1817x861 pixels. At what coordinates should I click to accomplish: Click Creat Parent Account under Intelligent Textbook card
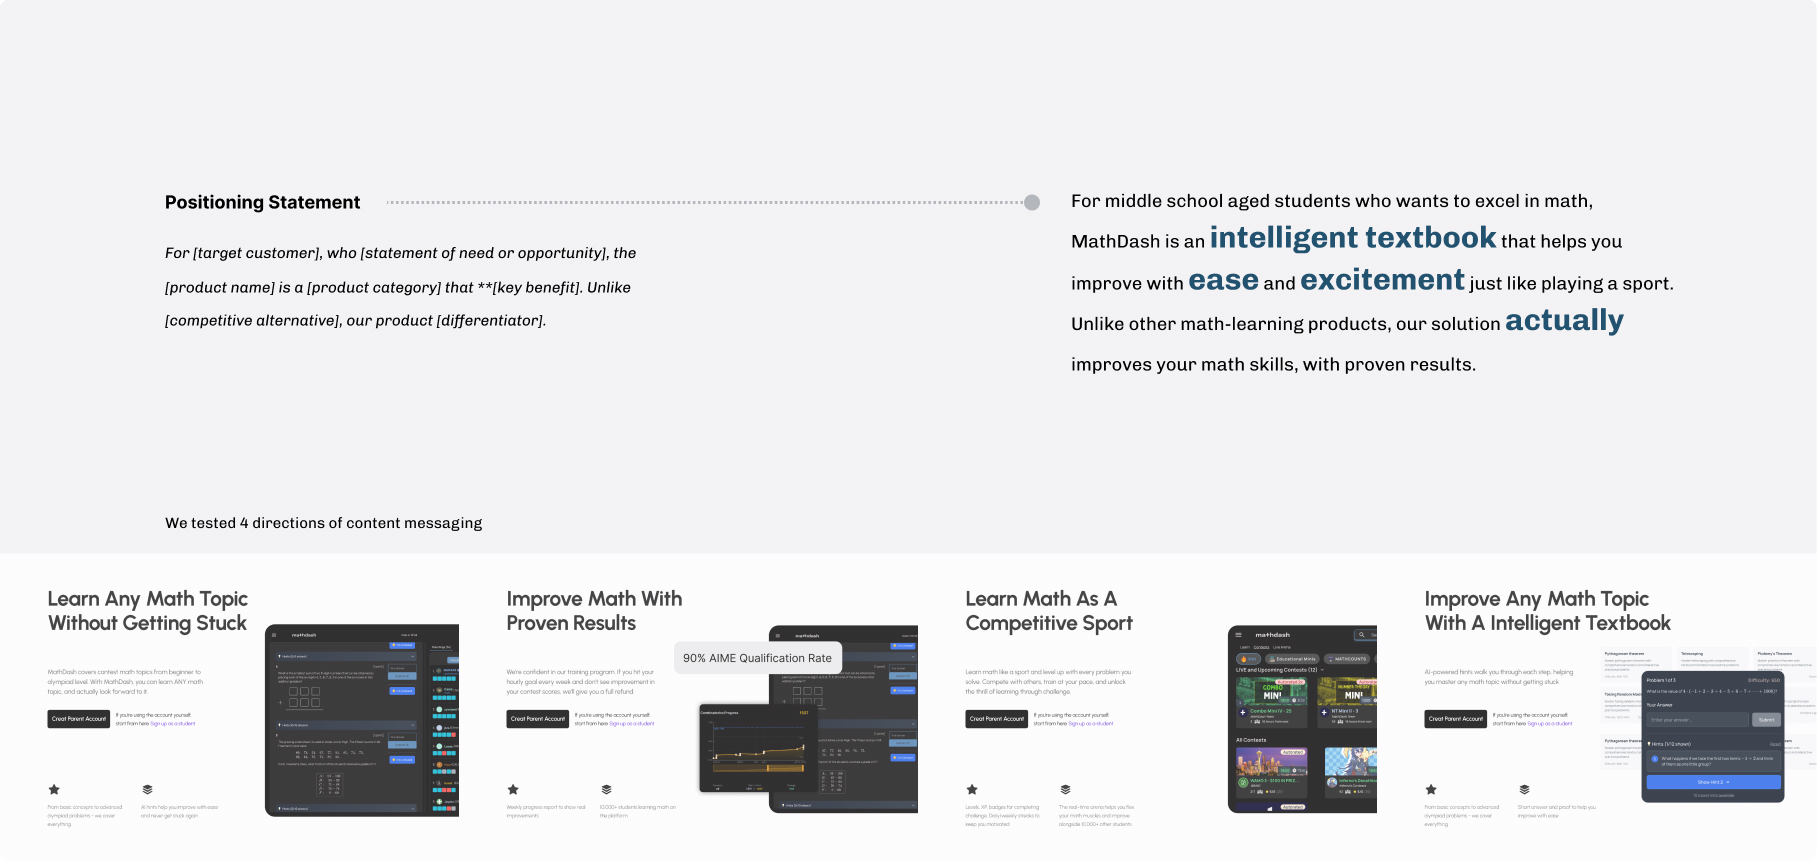[x=1455, y=719]
